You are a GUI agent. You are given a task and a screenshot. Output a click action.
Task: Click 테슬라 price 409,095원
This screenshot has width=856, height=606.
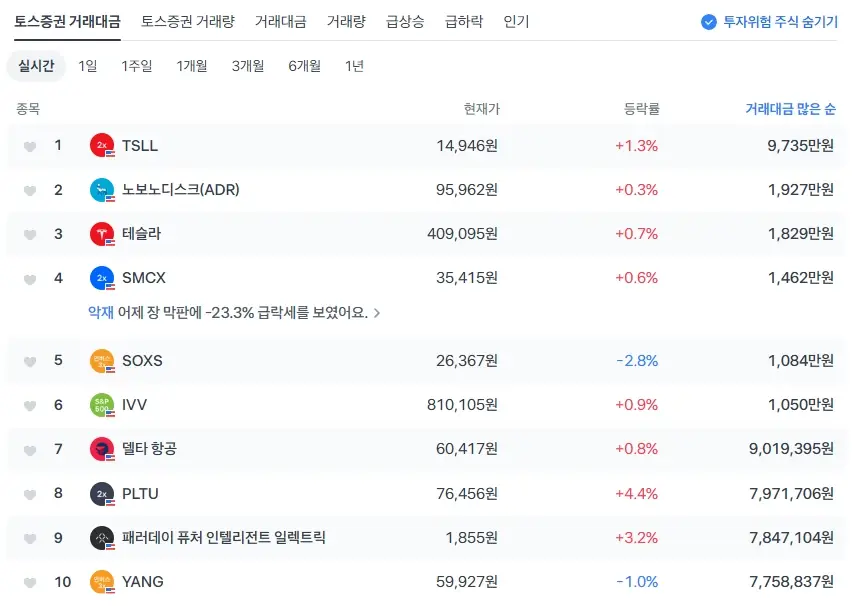(462, 234)
